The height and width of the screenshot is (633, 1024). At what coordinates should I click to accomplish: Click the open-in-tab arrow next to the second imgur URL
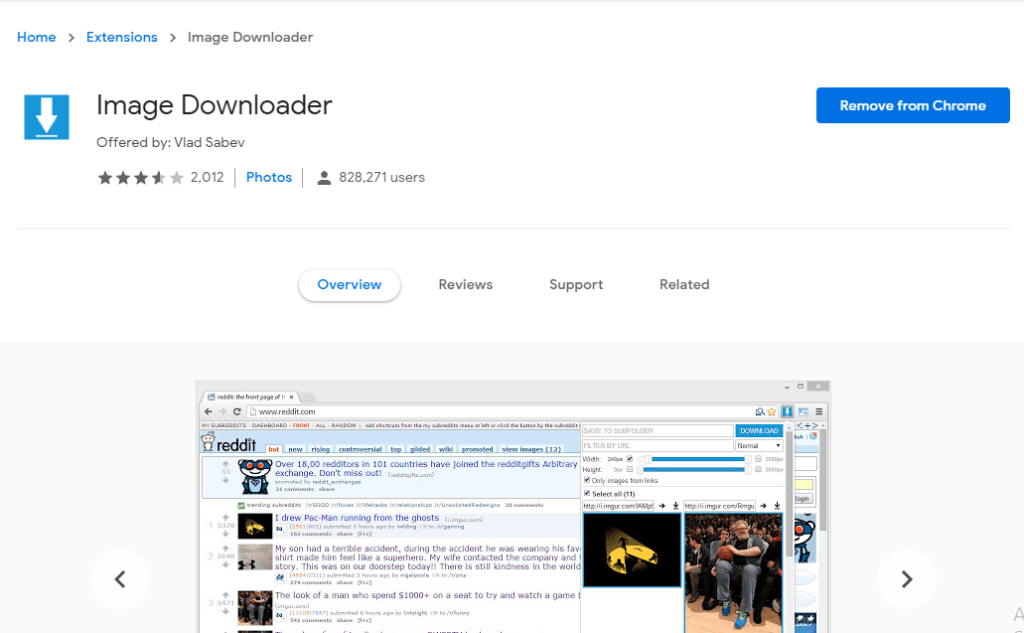point(762,506)
